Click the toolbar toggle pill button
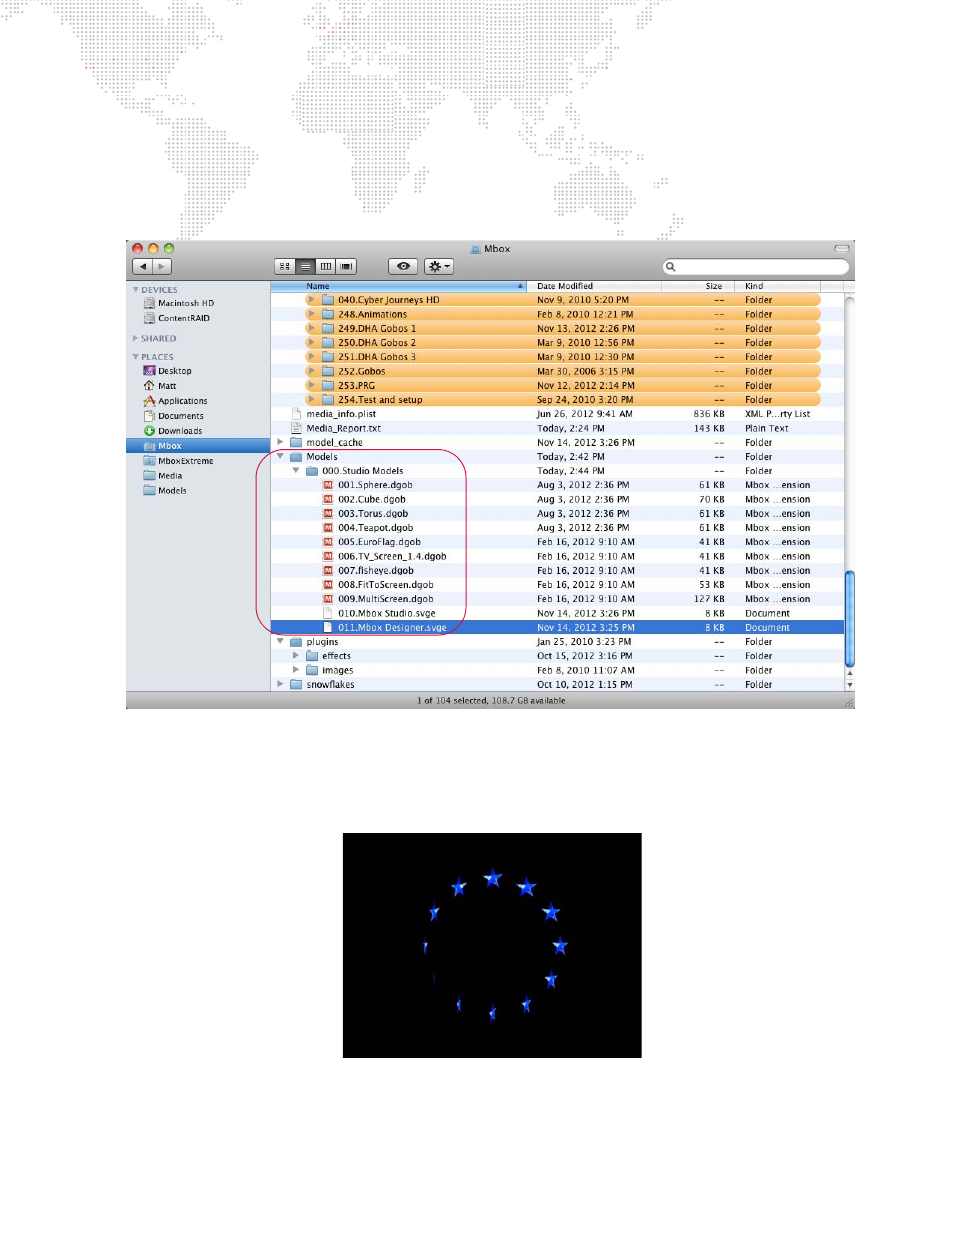Image resolution: width=954 pixels, height=1235 pixels. point(842,248)
